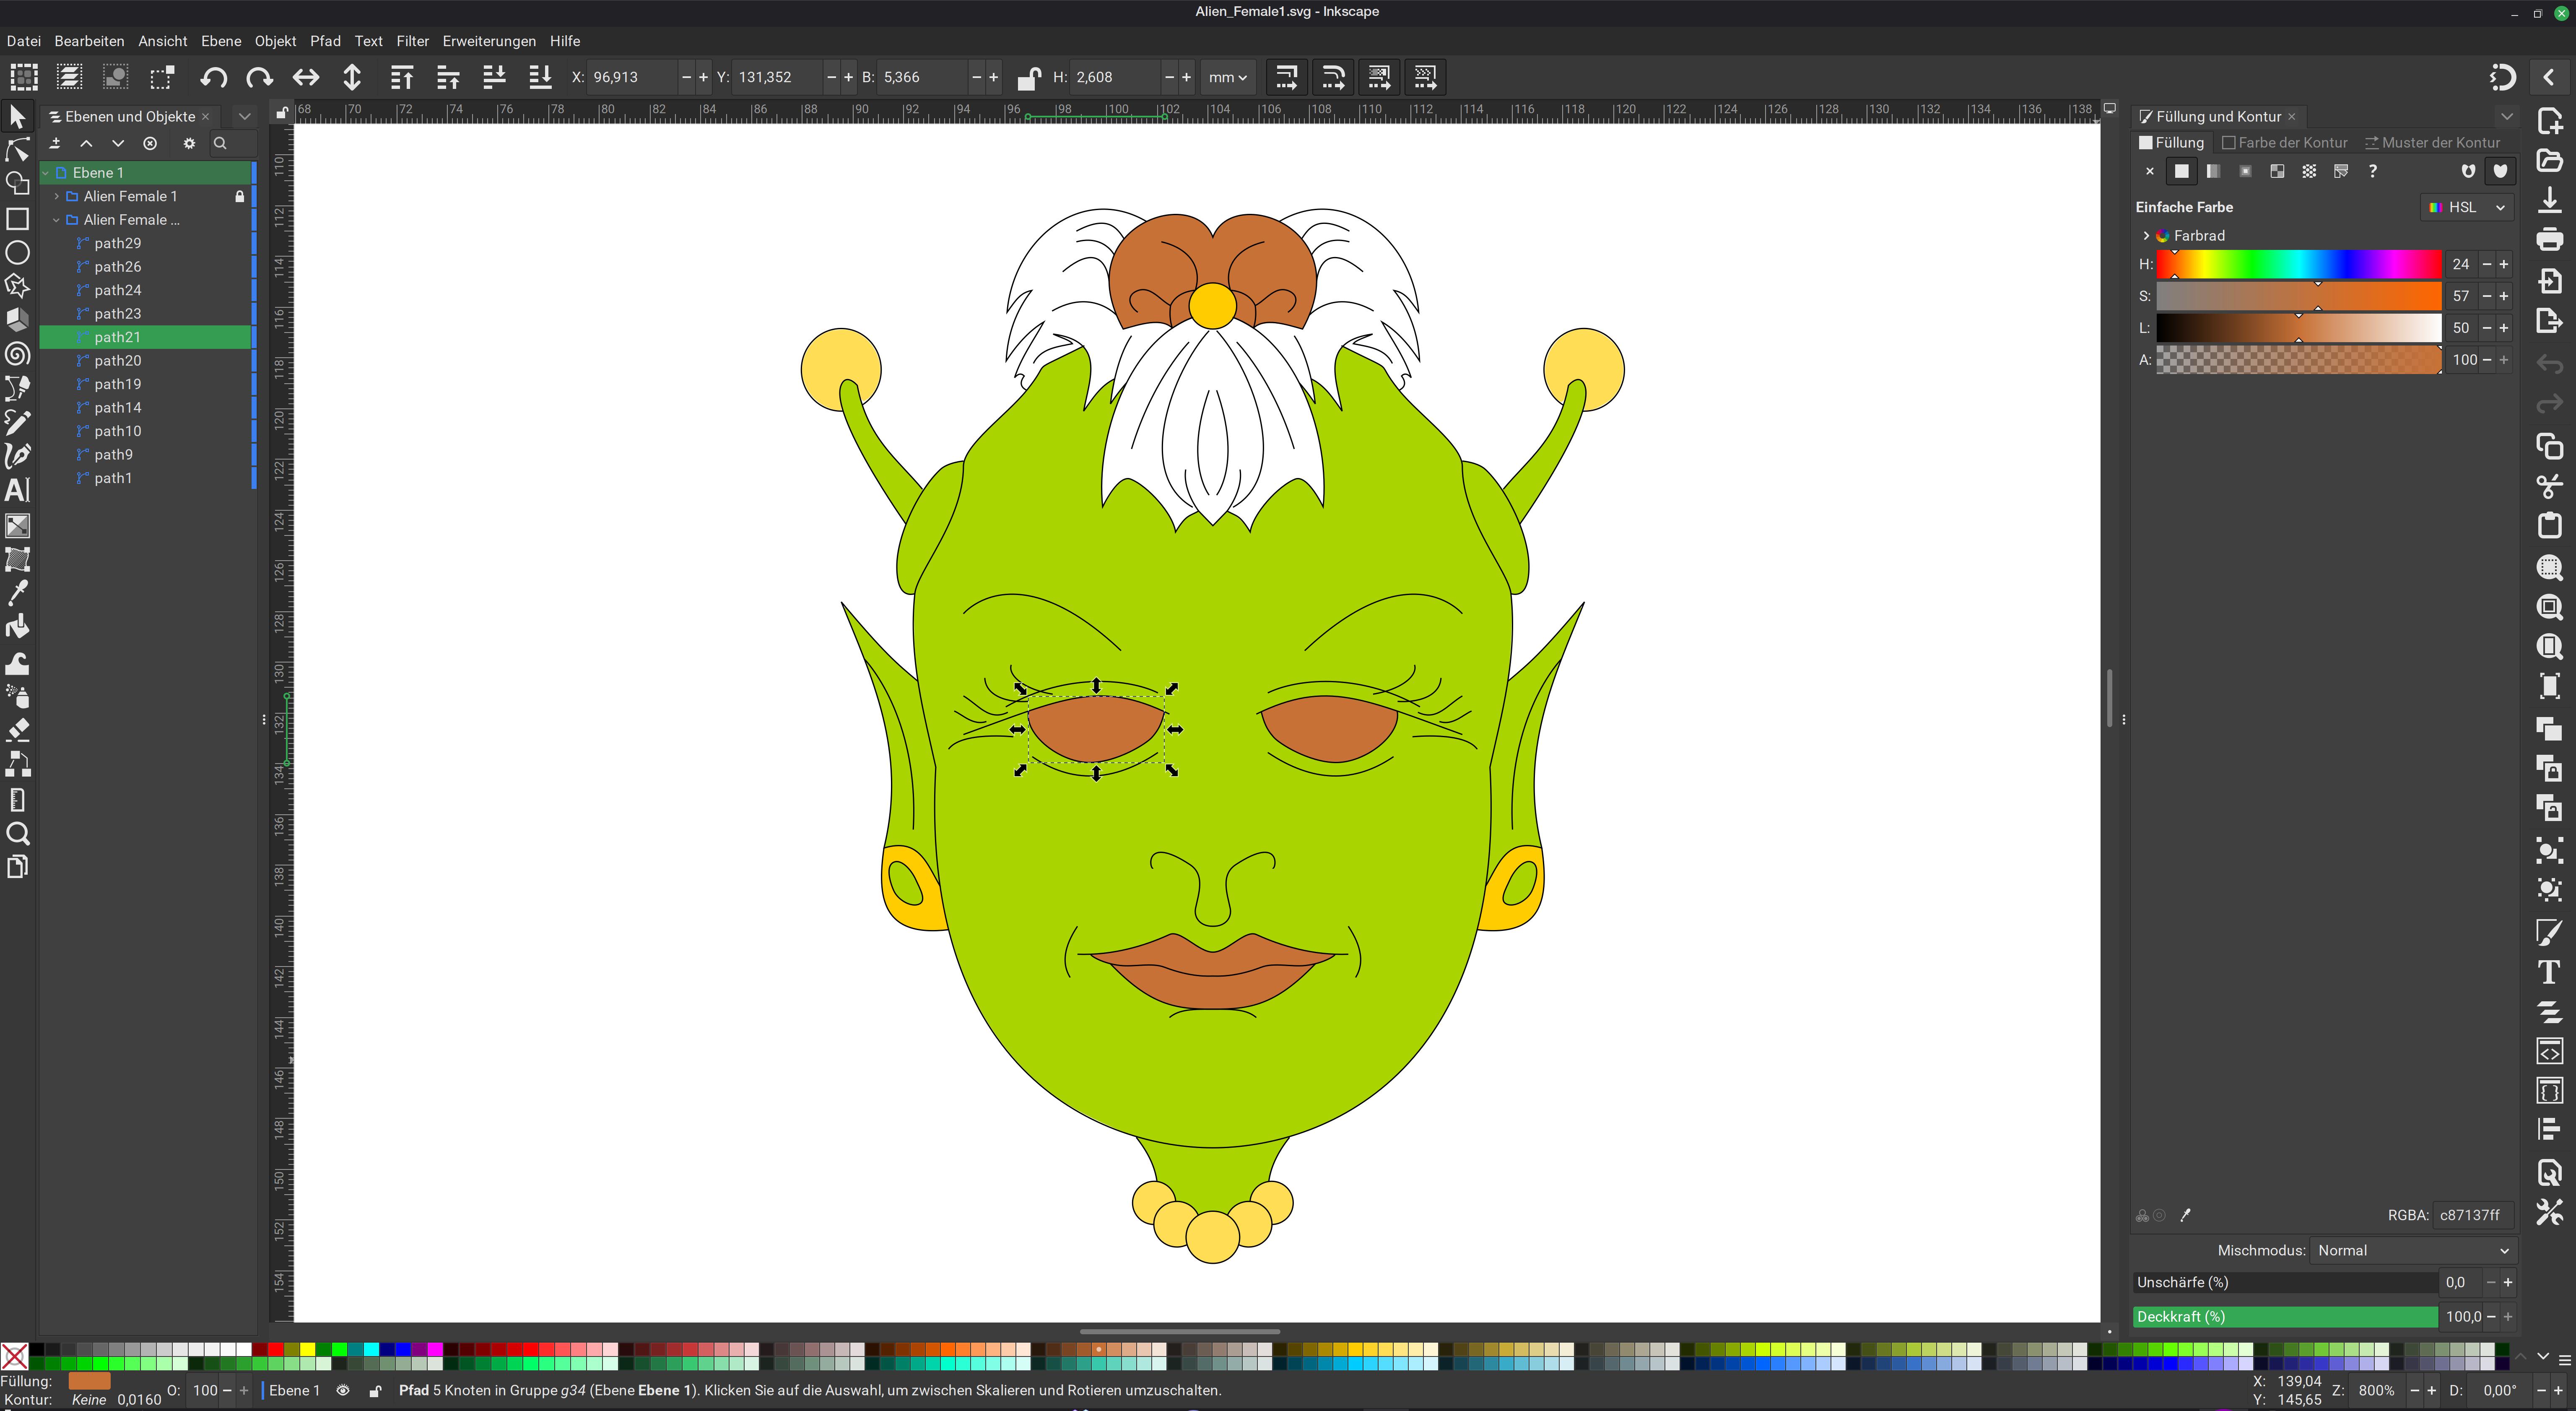The image size is (2576, 1411).
Task: Open the mm units dropdown
Action: [1227, 78]
